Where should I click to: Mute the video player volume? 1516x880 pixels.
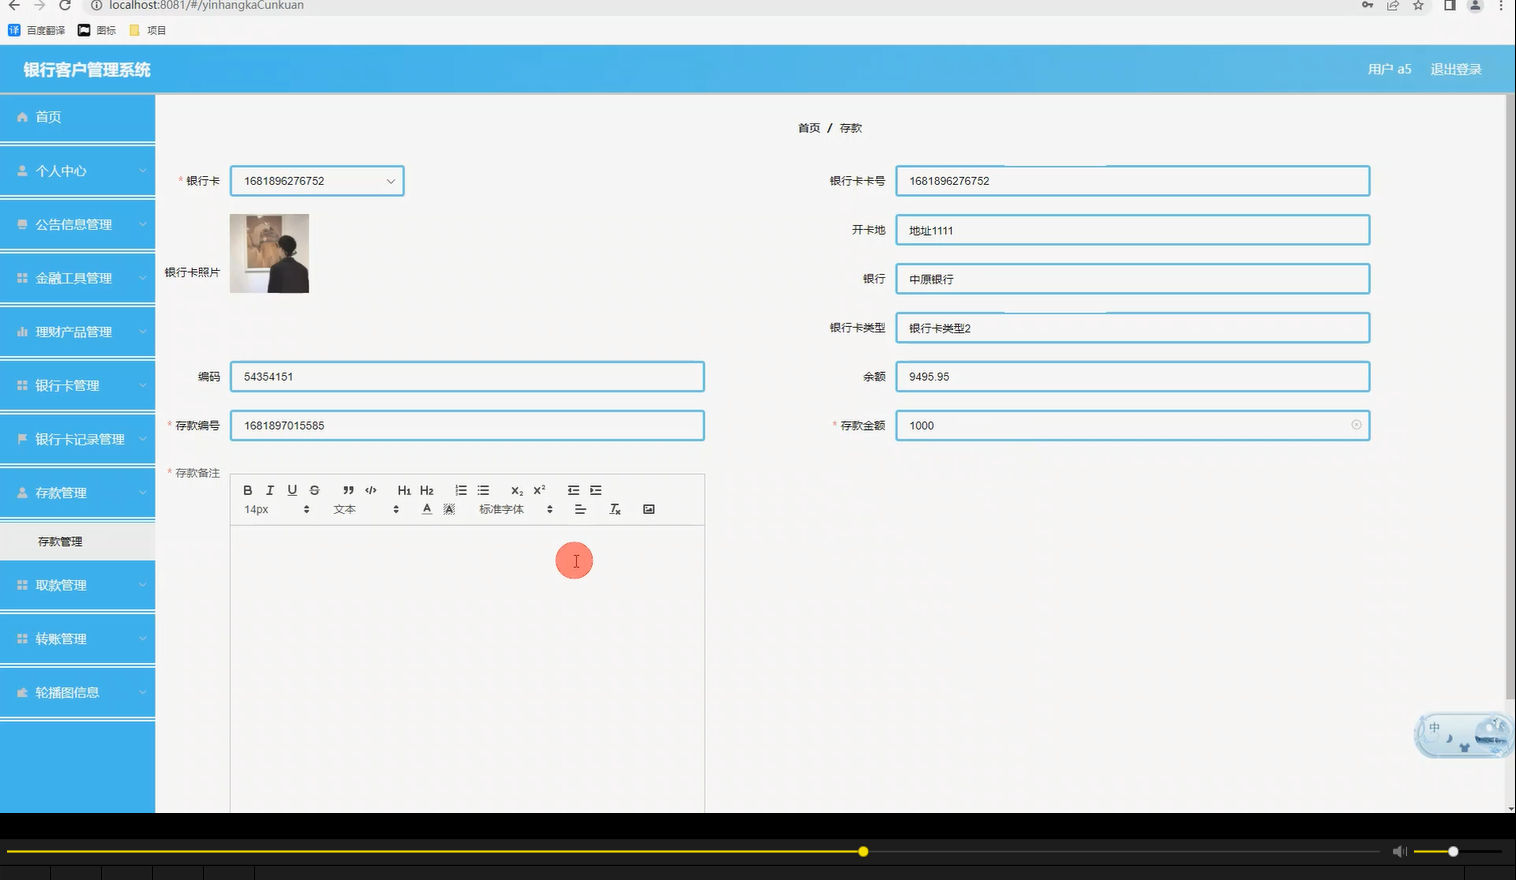click(x=1400, y=851)
